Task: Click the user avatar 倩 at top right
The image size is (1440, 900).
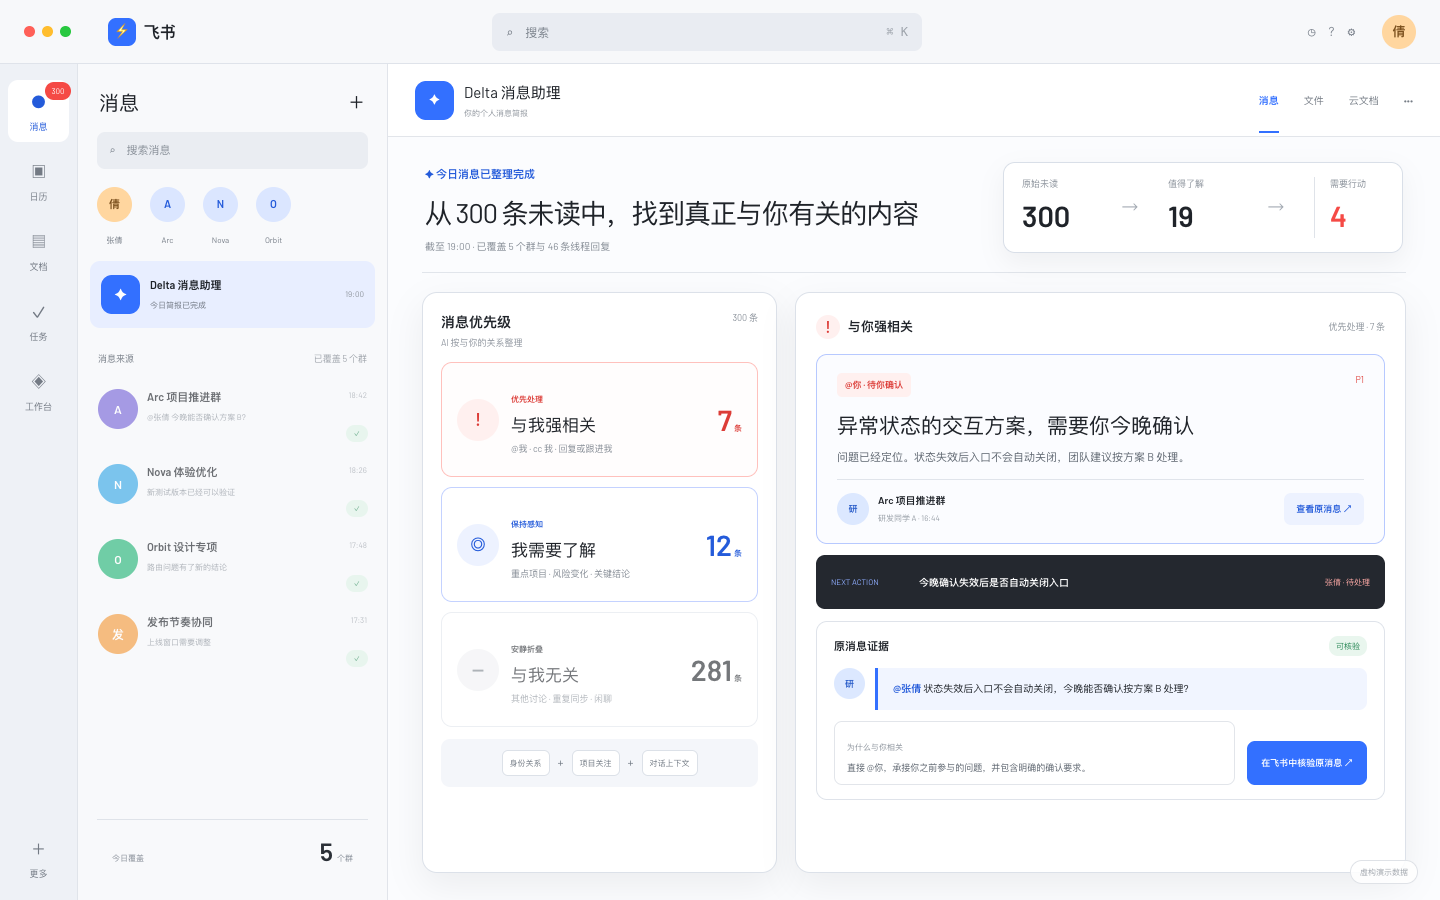Action: click(1399, 32)
